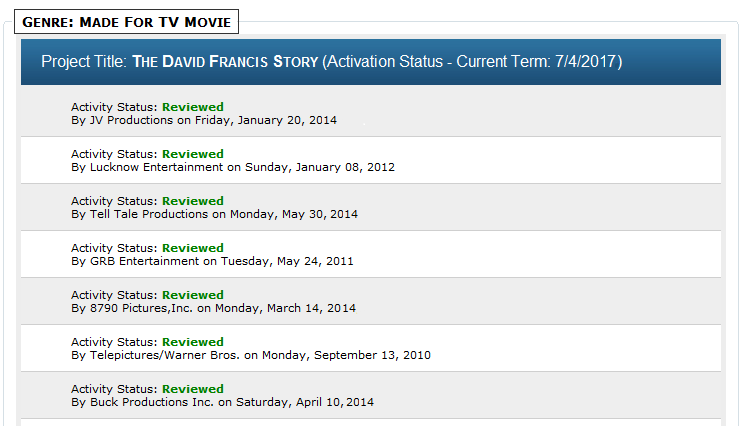This screenshot has width=743, height=426.
Task: Click the date Saturday, April 10, 2014
Action: point(305,402)
